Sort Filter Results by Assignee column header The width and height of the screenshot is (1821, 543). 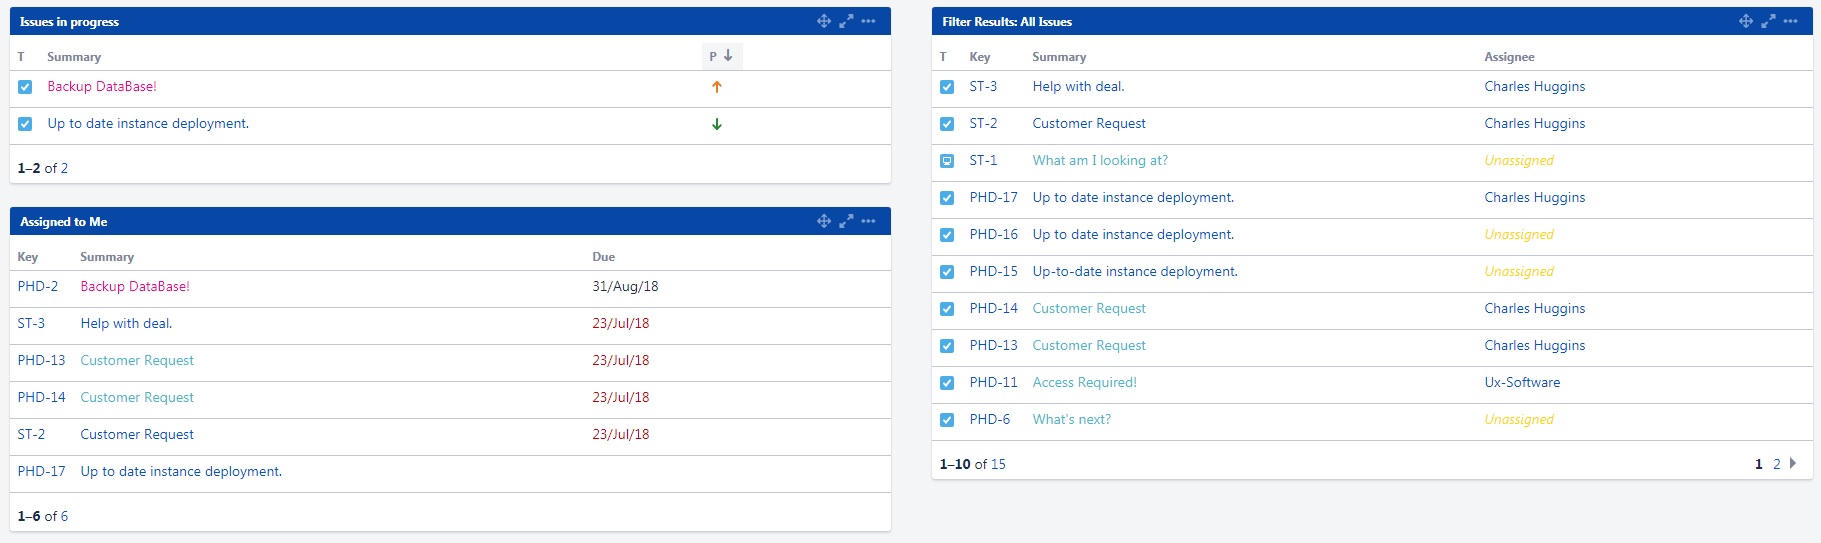coord(1509,57)
